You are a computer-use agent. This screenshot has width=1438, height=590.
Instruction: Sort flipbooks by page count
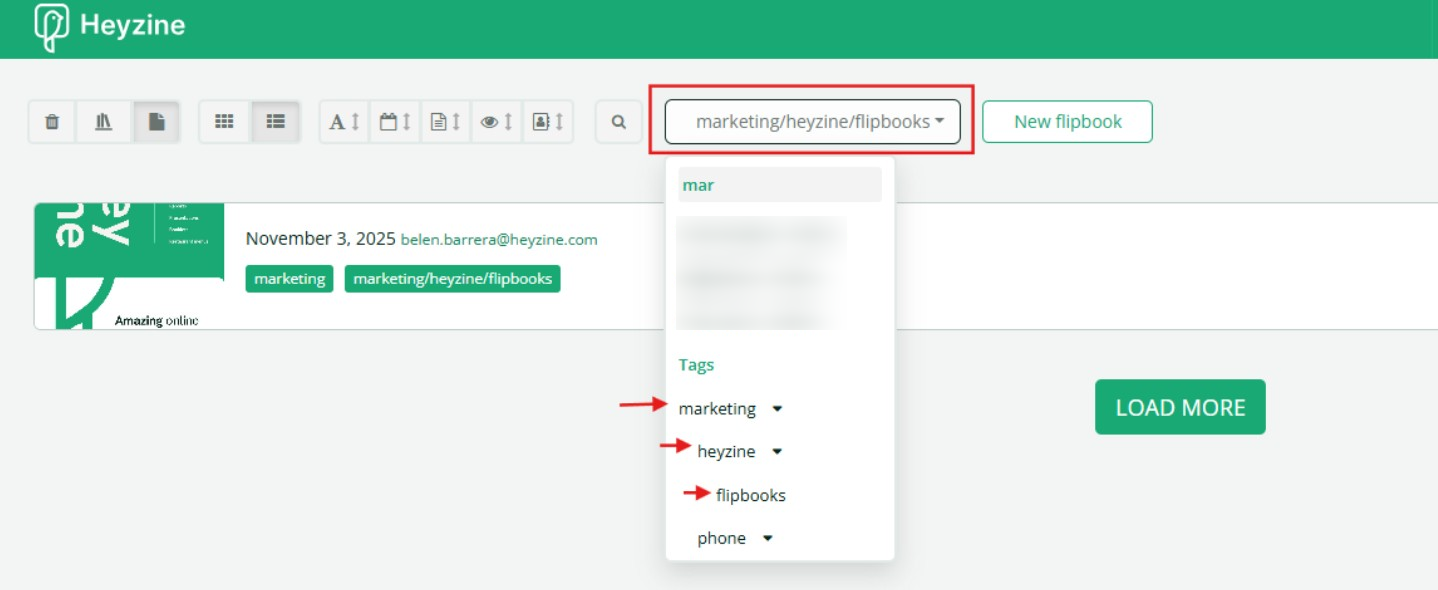[446, 122]
